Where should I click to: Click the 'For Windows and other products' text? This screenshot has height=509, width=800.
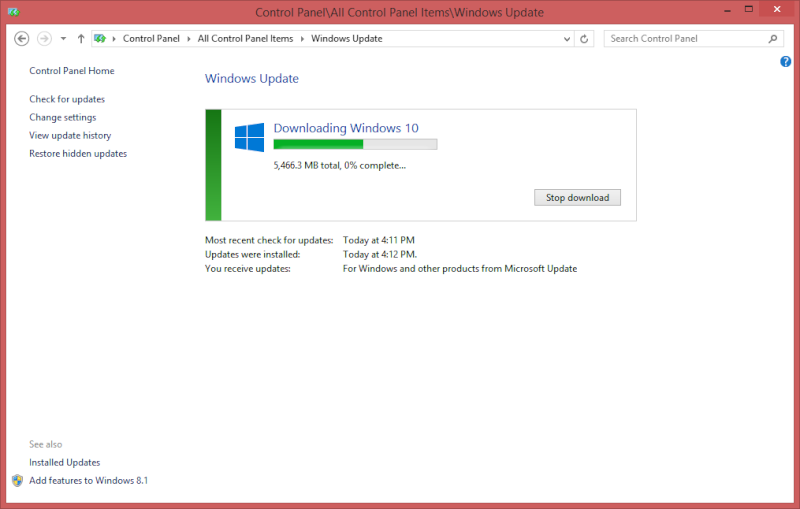point(460,269)
